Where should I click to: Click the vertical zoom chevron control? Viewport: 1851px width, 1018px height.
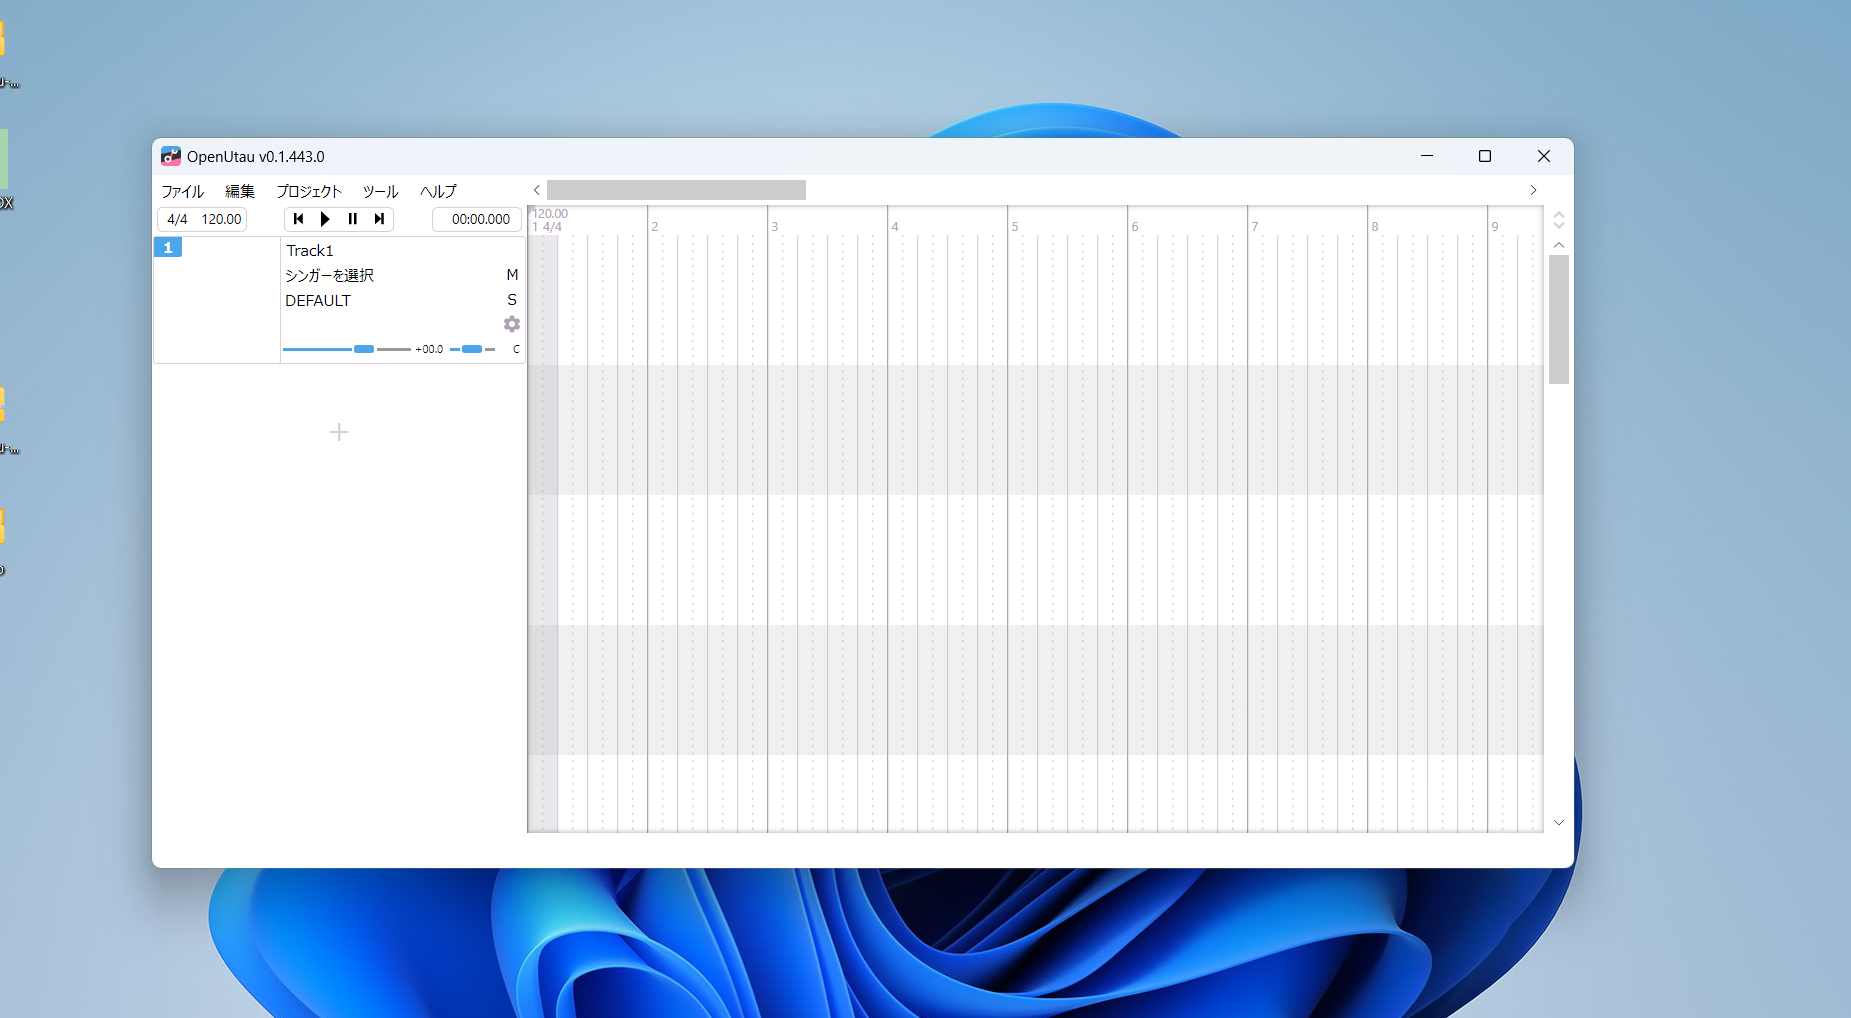point(1559,219)
